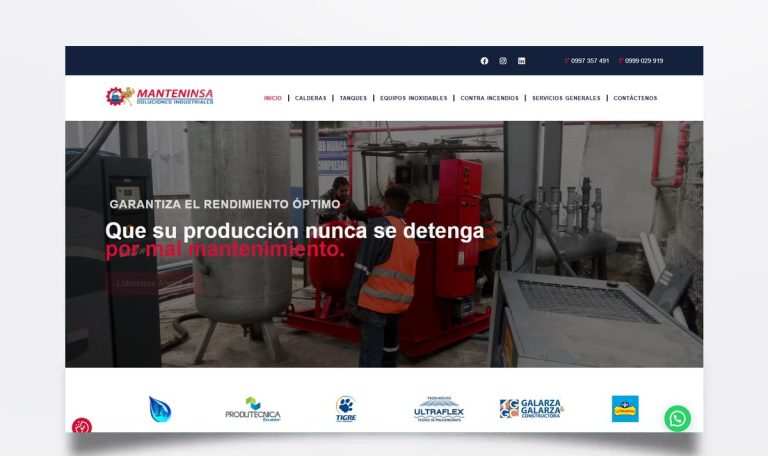
Task: Call phone number 0999 029 919
Action: 641,61
